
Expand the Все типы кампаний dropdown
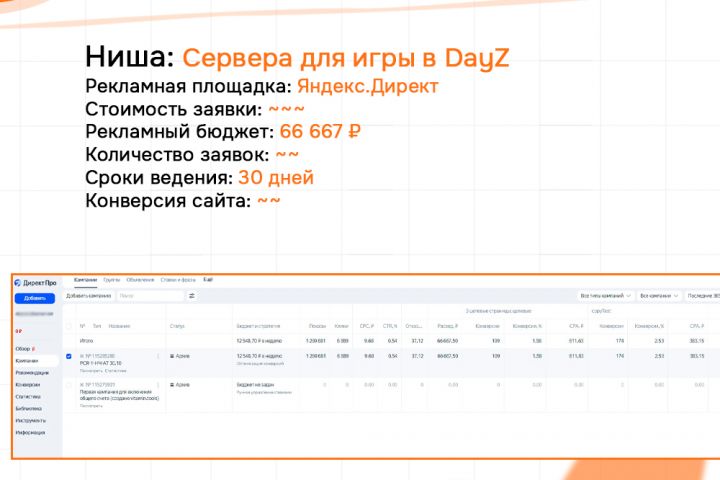[x=605, y=296]
